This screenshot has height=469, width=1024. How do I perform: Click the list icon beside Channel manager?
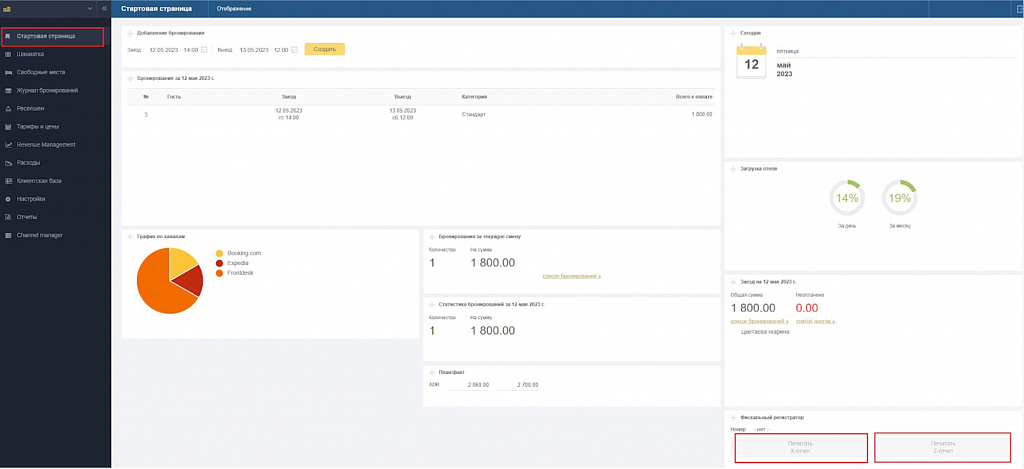(8, 235)
